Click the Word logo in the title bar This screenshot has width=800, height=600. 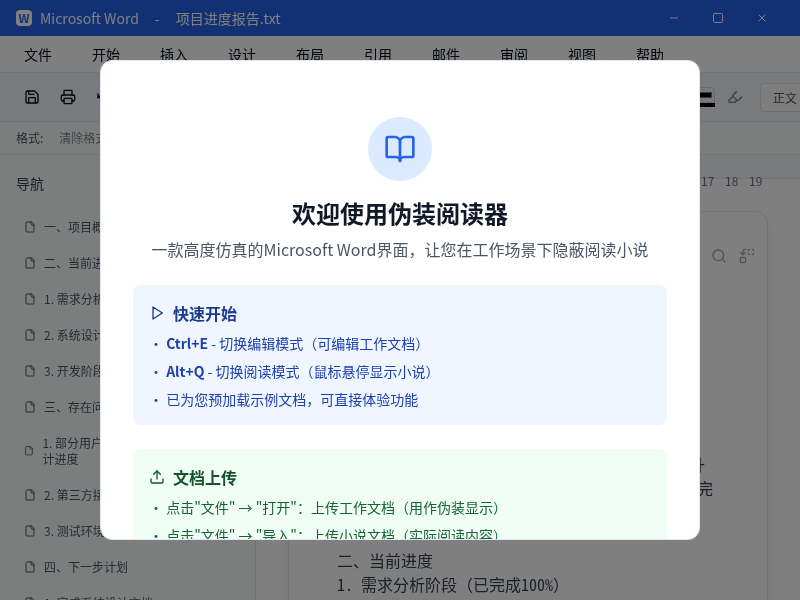click(x=23, y=18)
